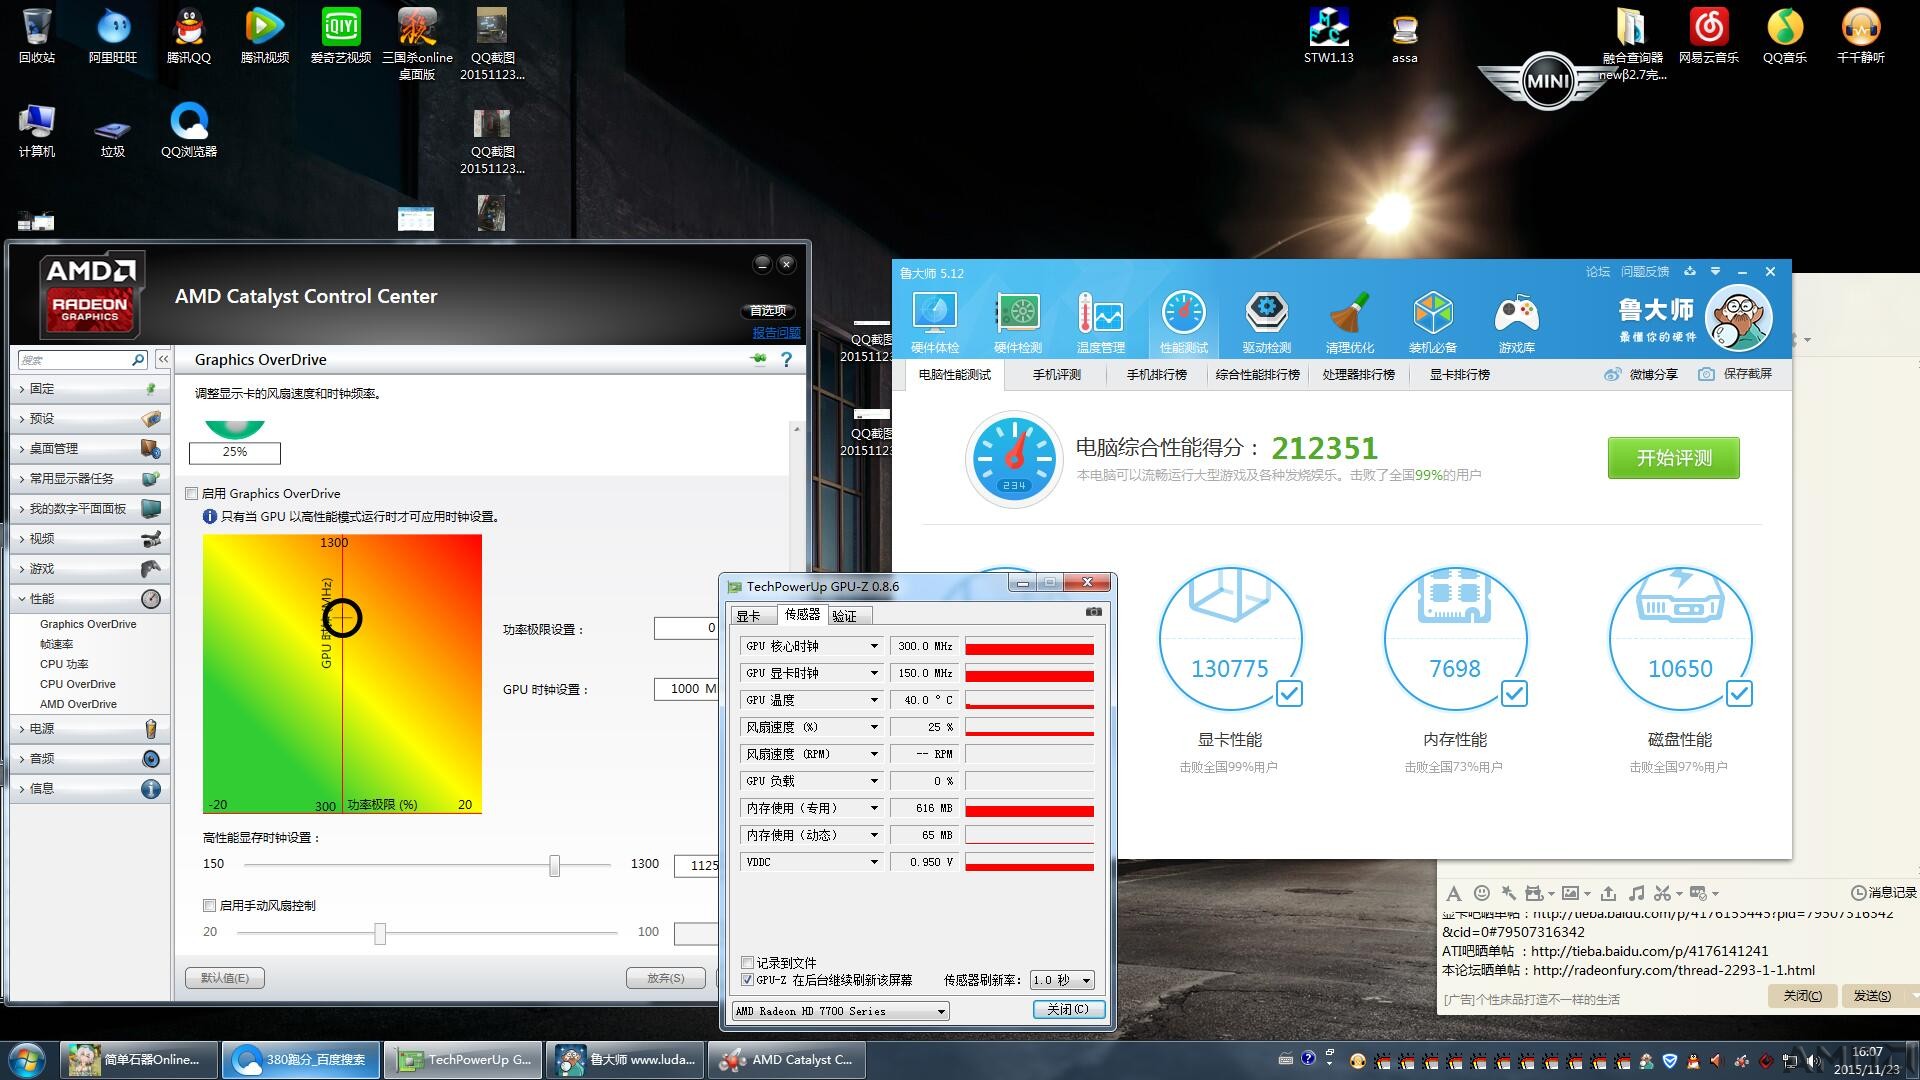Image resolution: width=1920 pixels, height=1080 pixels.
Task: Switch to the 显卡排行榜 tab
Action: tap(1459, 374)
